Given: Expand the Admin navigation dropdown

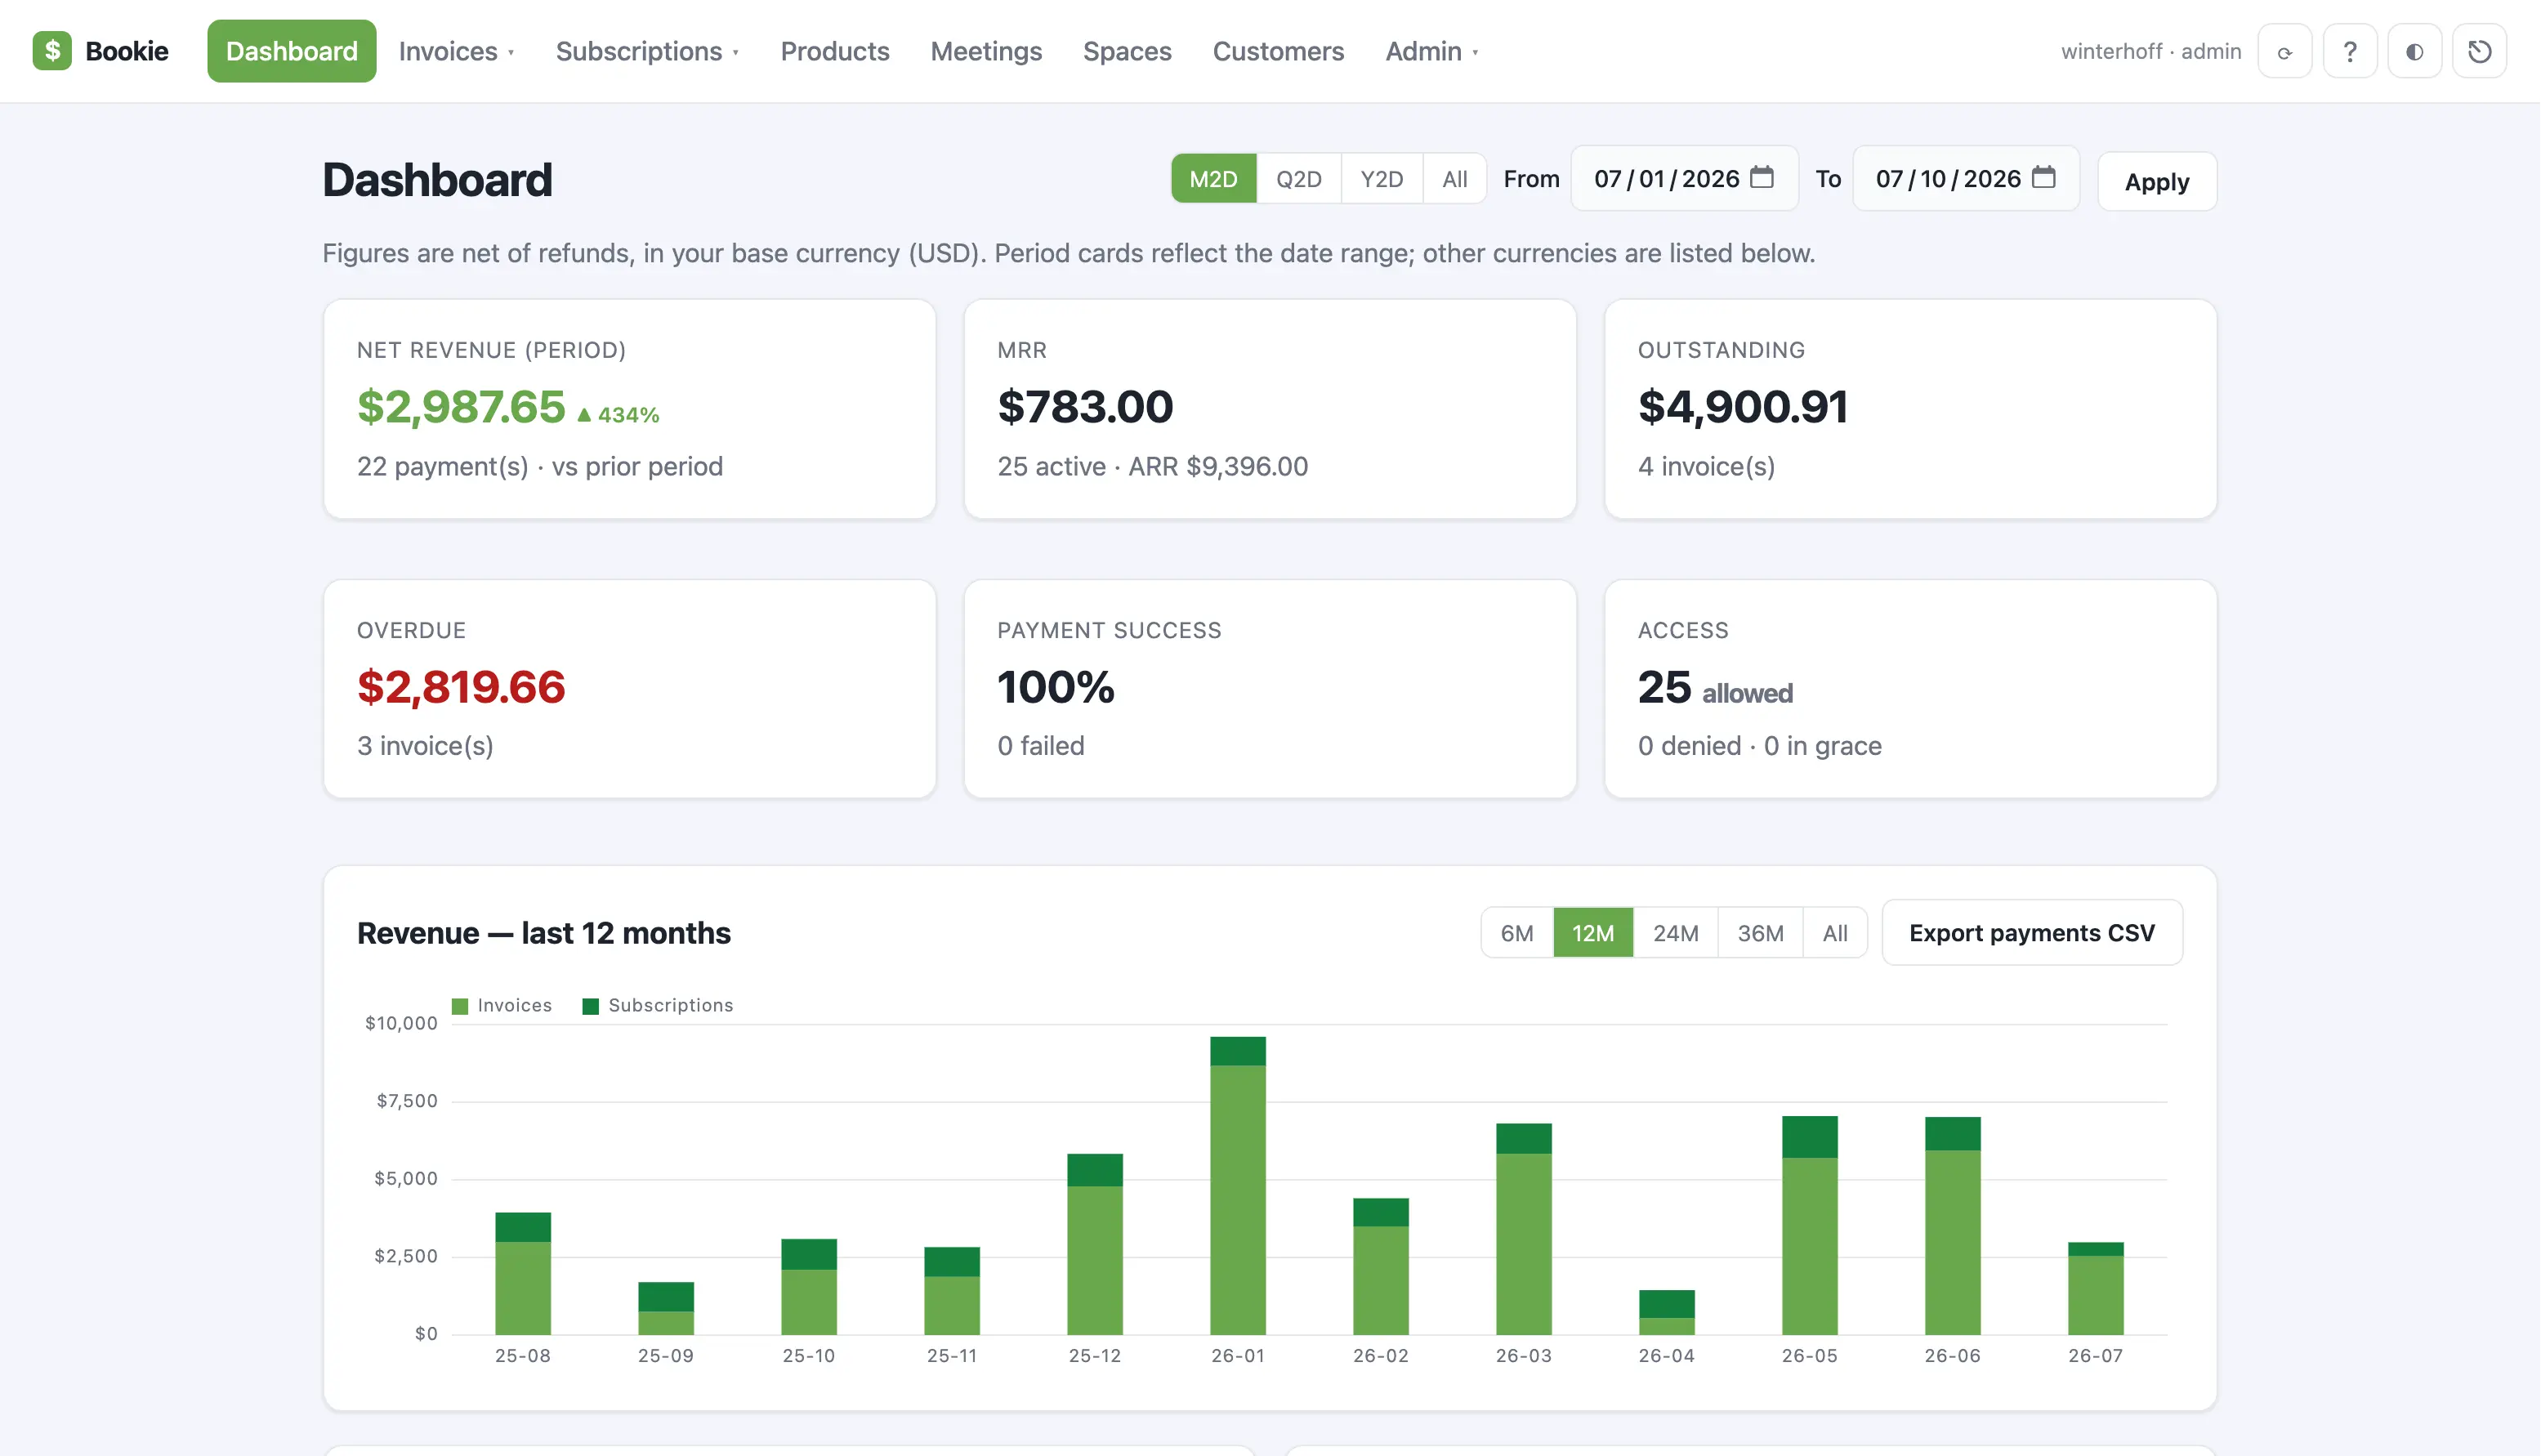Looking at the screenshot, I should [1431, 51].
